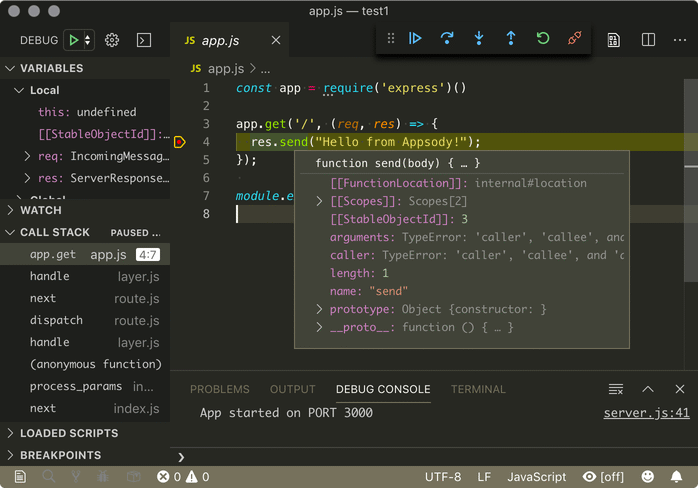This screenshot has height=488, width=698.
Task: Switch to the TERMINAL tab
Action: (x=478, y=389)
